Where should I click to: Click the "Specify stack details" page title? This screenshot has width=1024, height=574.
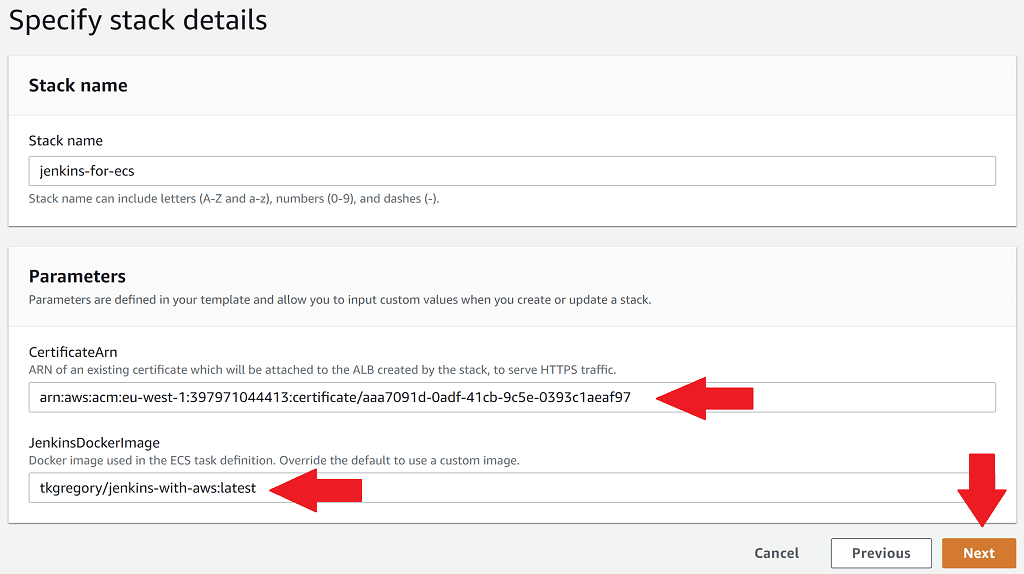[x=138, y=20]
